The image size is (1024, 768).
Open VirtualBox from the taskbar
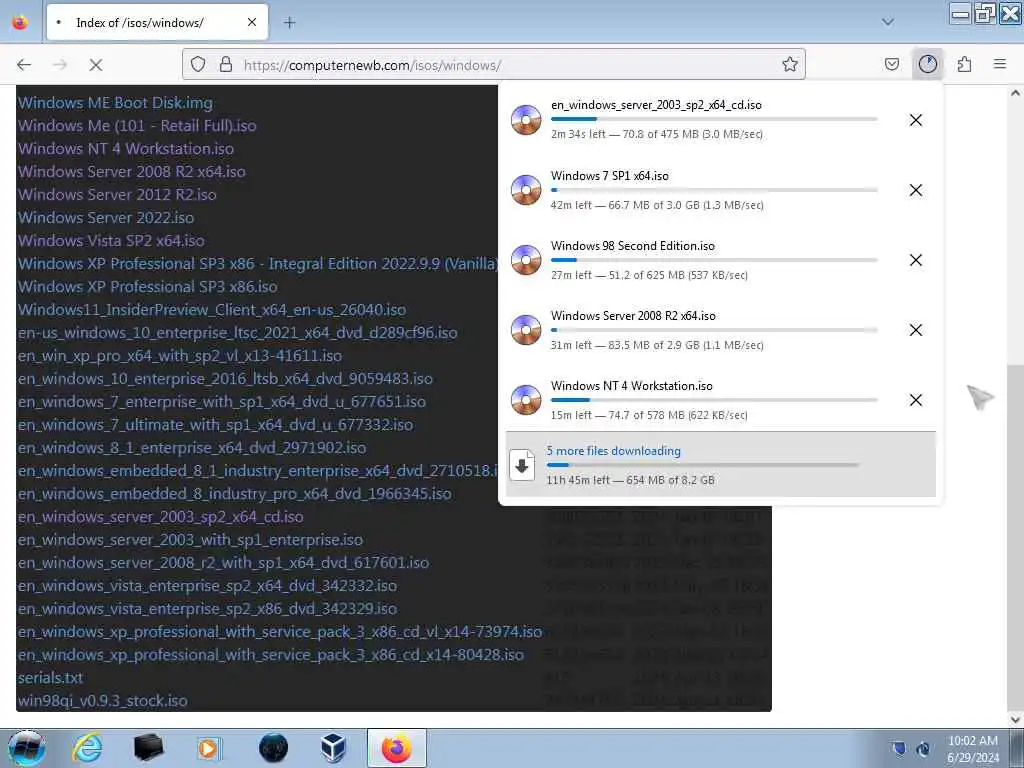334,748
